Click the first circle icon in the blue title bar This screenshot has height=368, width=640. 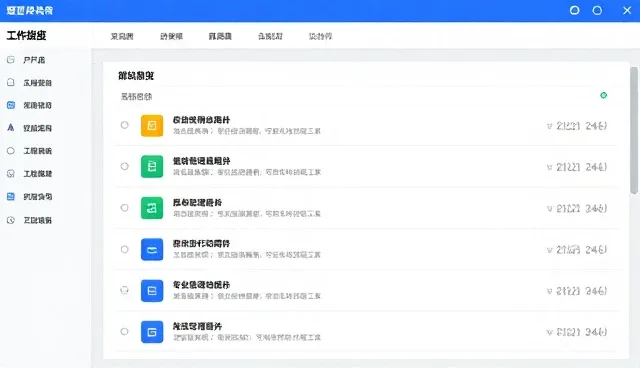(x=574, y=10)
